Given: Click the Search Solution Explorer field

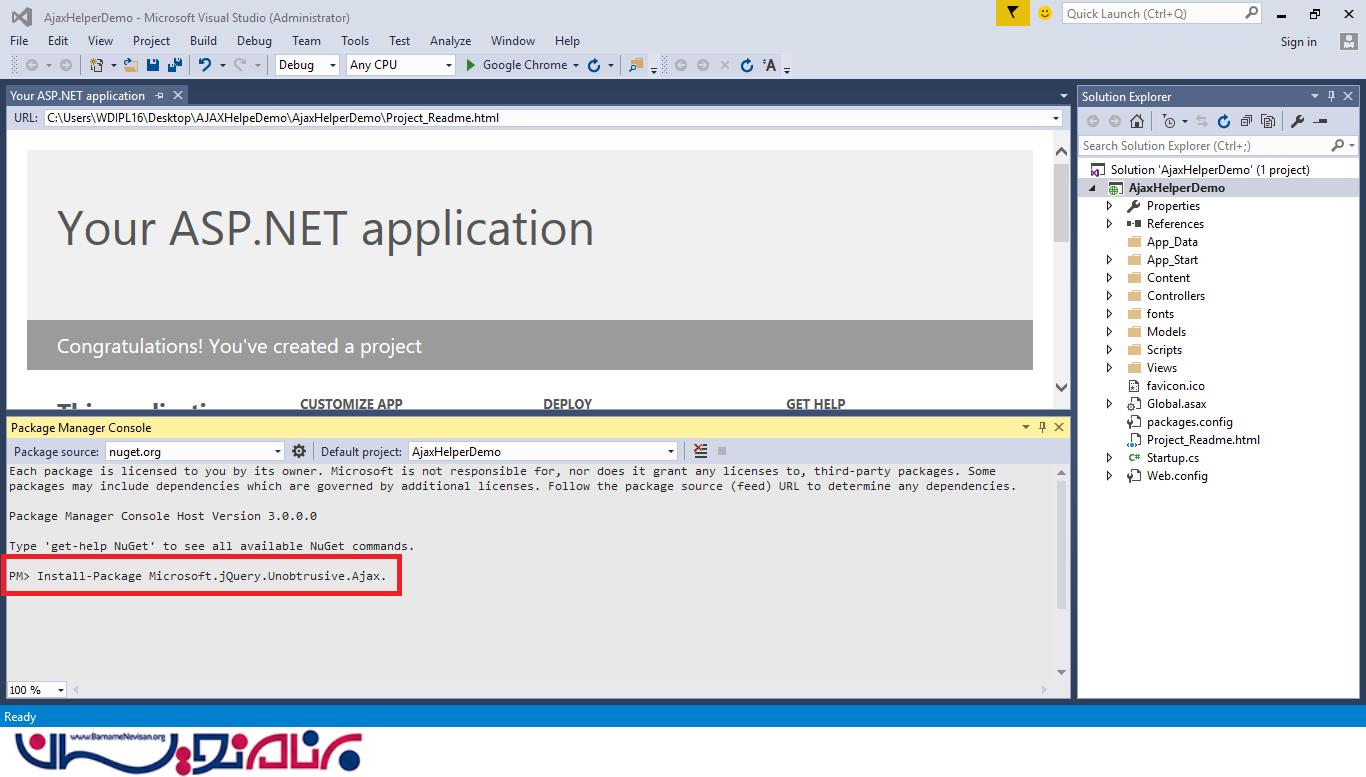Looking at the screenshot, I should [x=1204, y=146].
